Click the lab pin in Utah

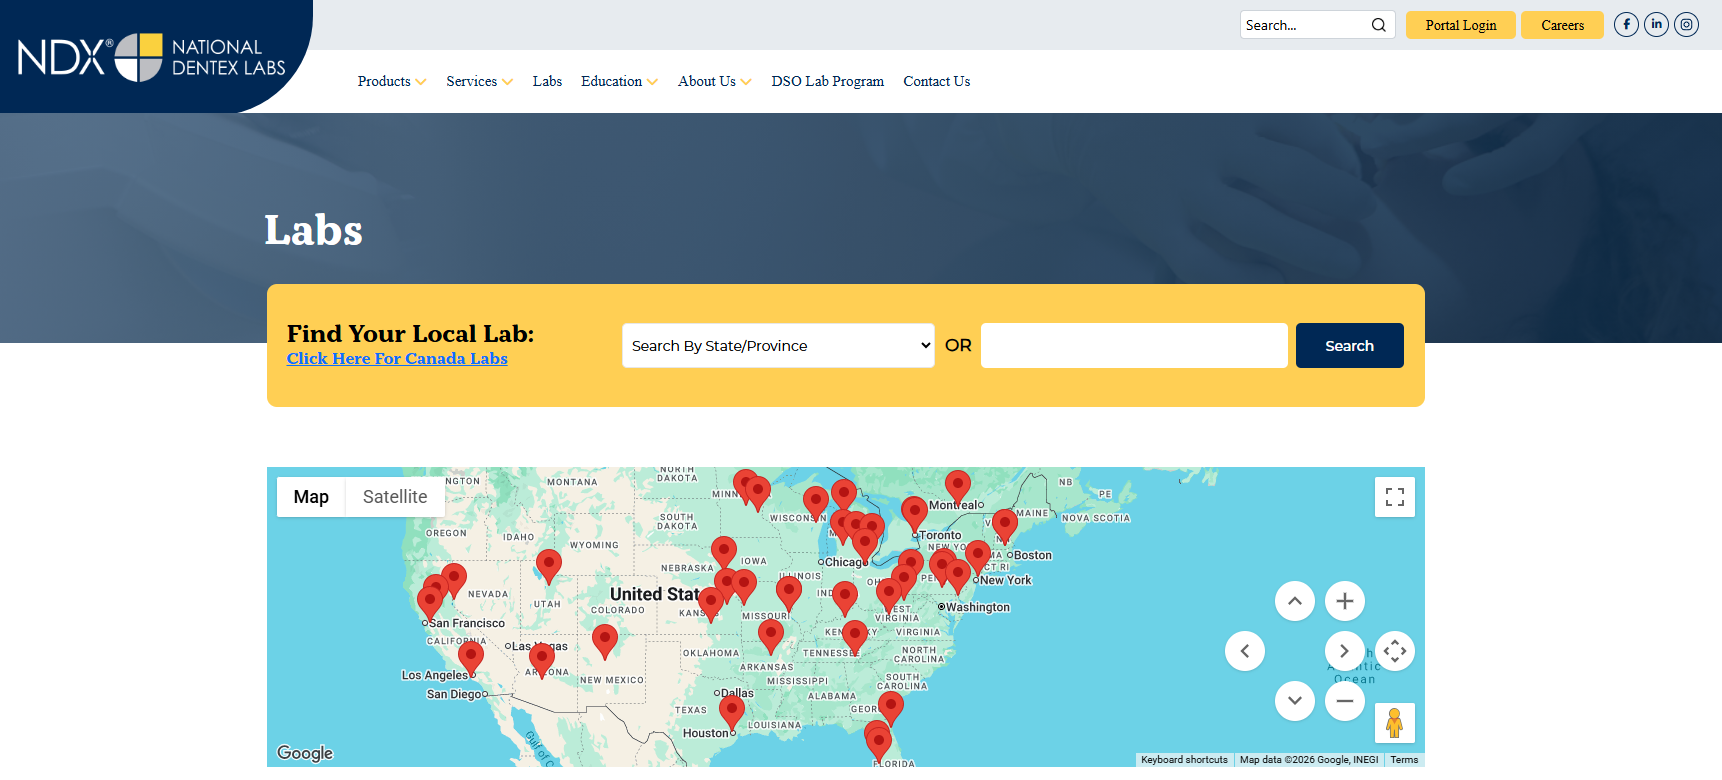tap(549, 567)
